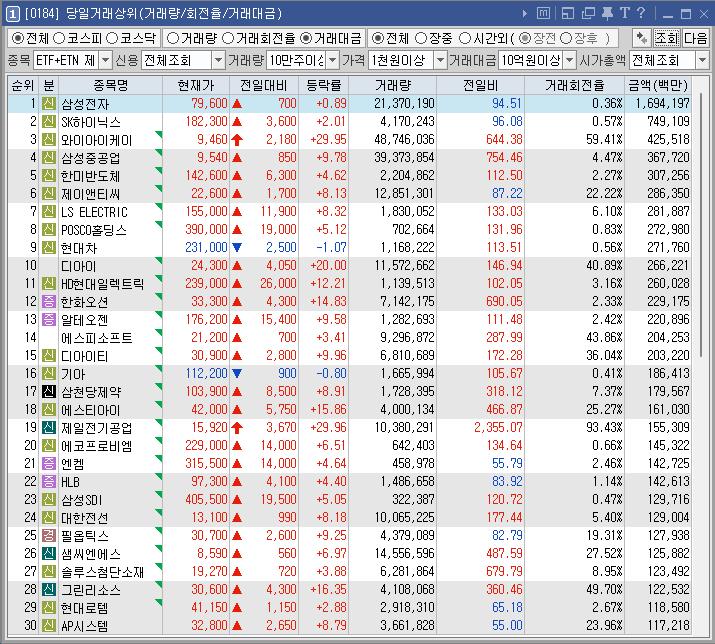715x644 pixels.
Task: Click the upper-limit arrow icon on the 제일전기공업 row
Action: 237,427
